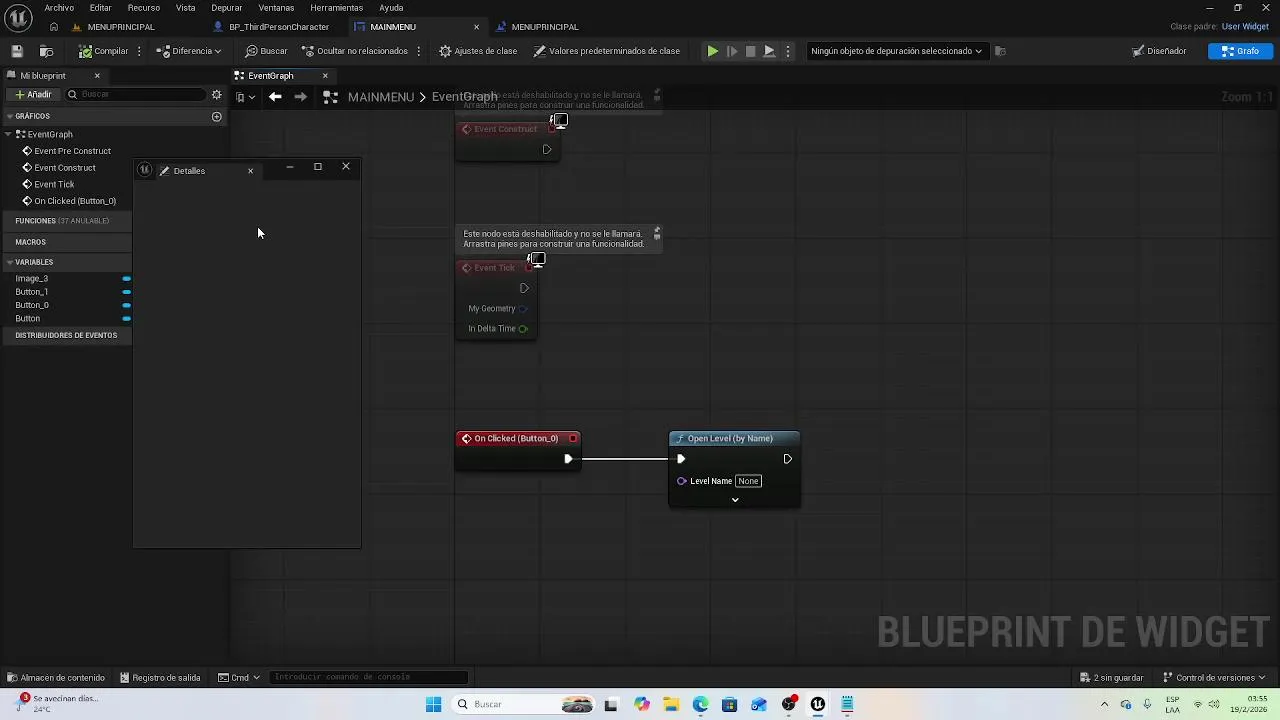Image resolution: width=1280 pixels, height=720 pixels.
Task: Navigate back with the left arrow
Action: 275,97
